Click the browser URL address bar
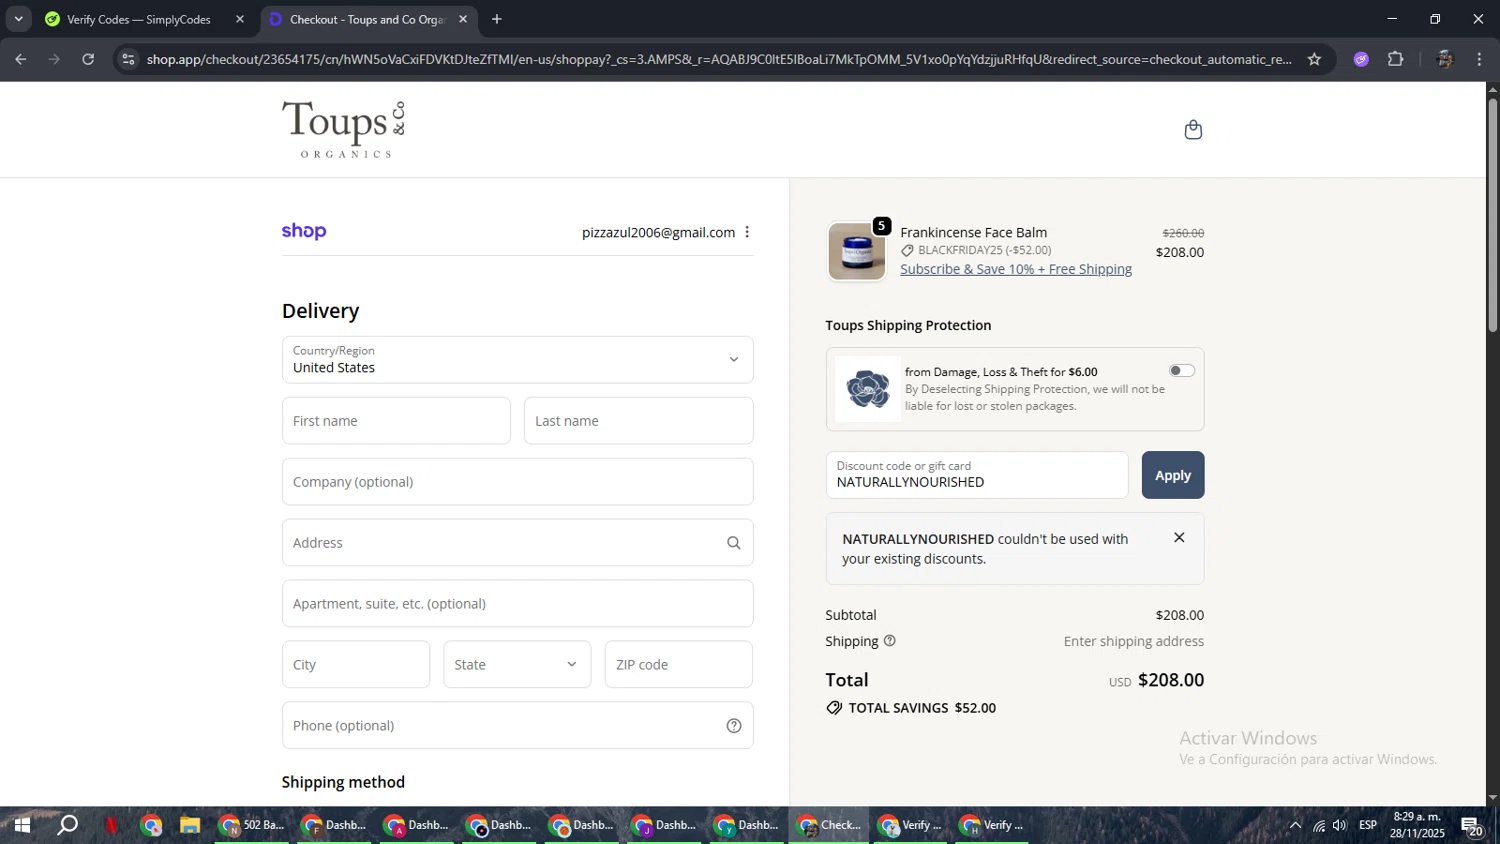The width and height of the screenshot is (1500, 844). click(718, 59)
